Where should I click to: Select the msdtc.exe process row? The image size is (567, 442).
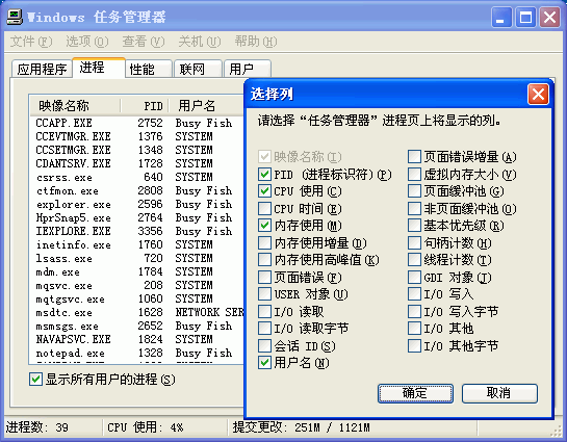click(137, 312)
